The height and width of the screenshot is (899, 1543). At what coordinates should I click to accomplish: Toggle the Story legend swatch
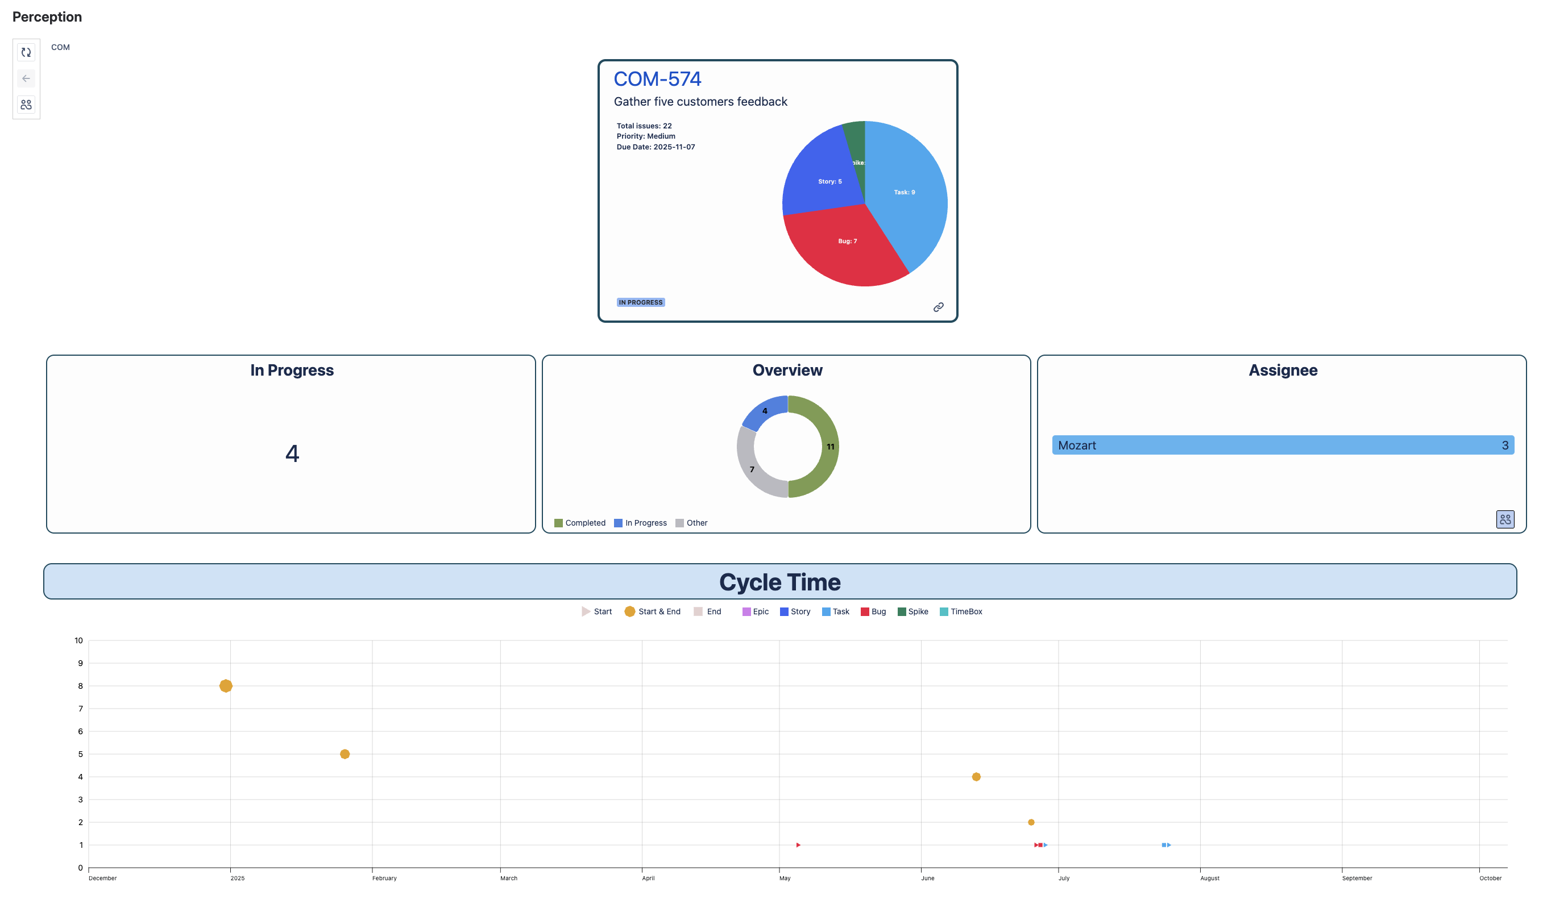point(784,612)
